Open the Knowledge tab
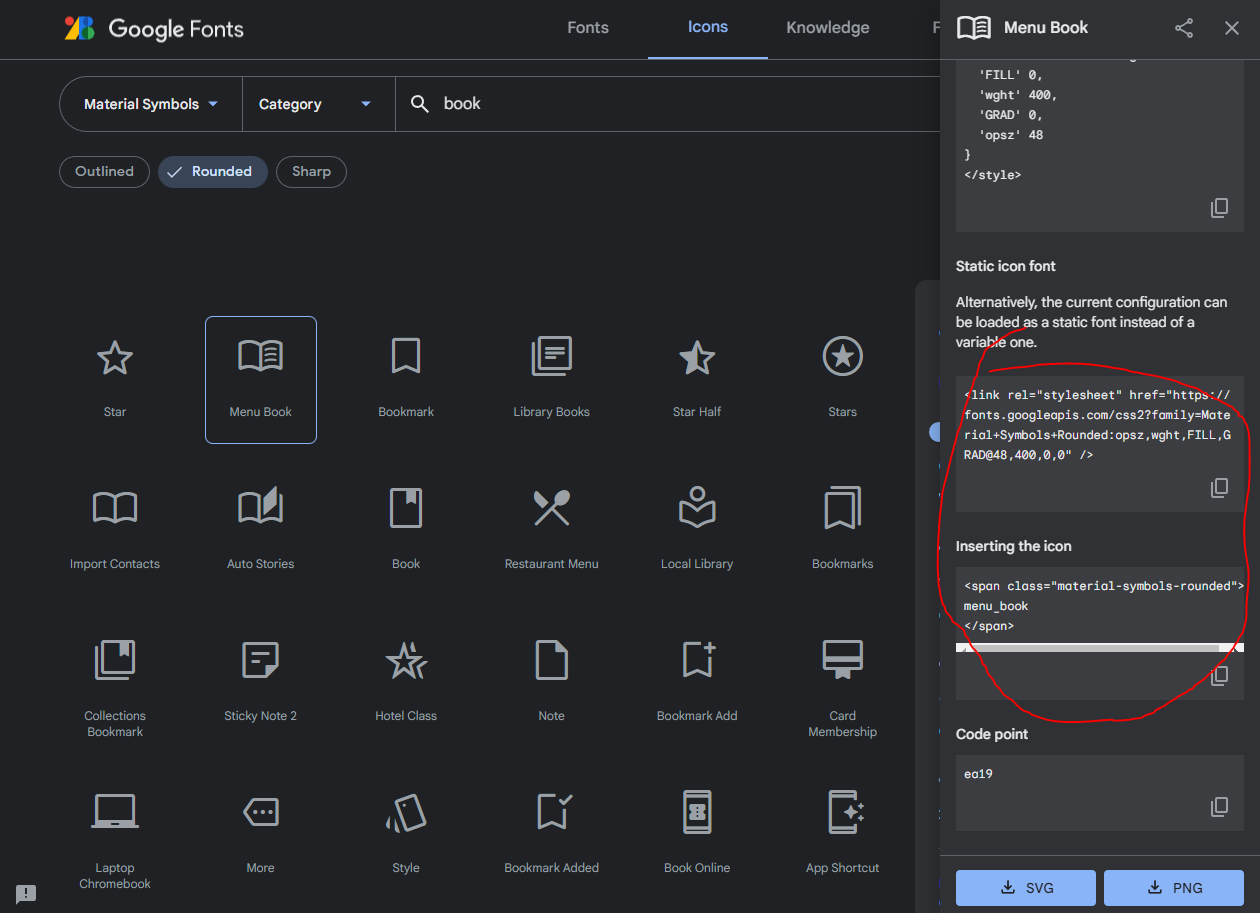This screenshot has height=913, width=1260. (x=828, y=28)
